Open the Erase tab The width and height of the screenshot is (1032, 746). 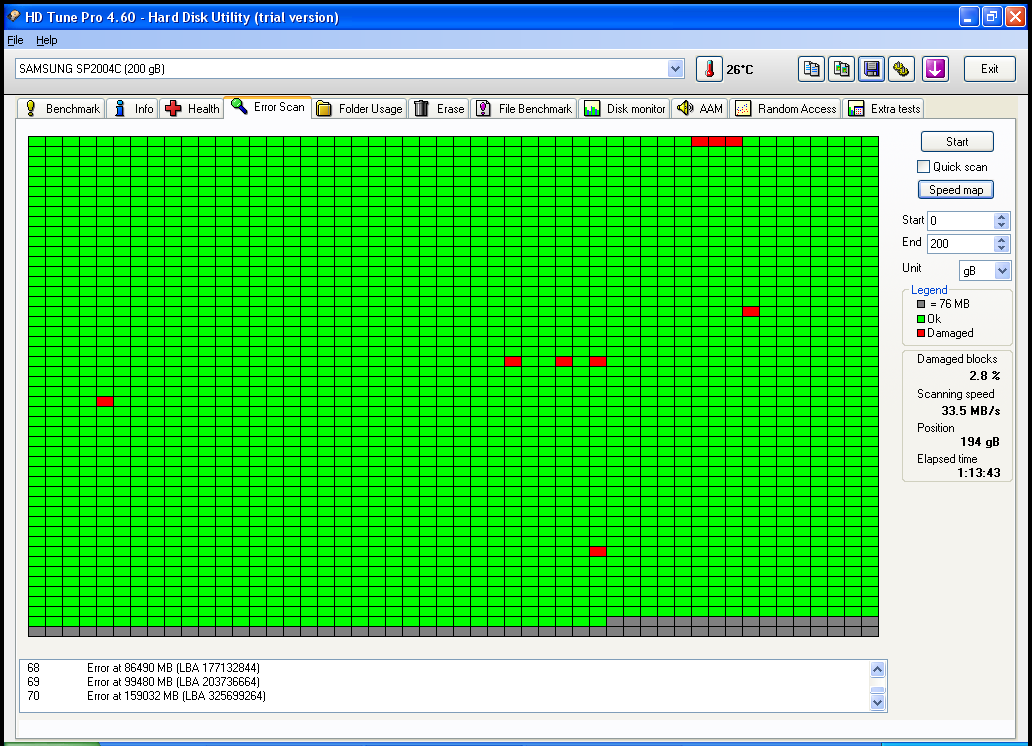click(439, 109)
